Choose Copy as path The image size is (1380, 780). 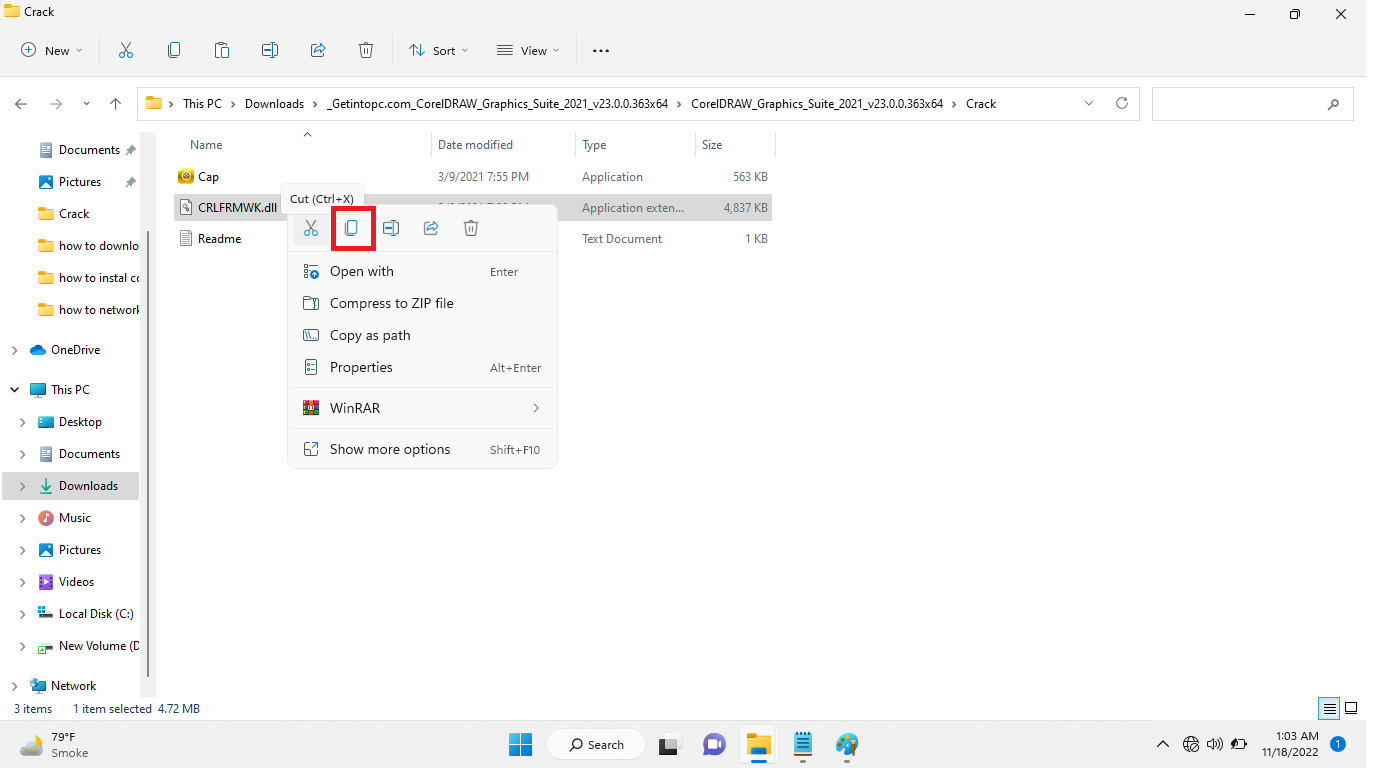click(x=422, y=335)
